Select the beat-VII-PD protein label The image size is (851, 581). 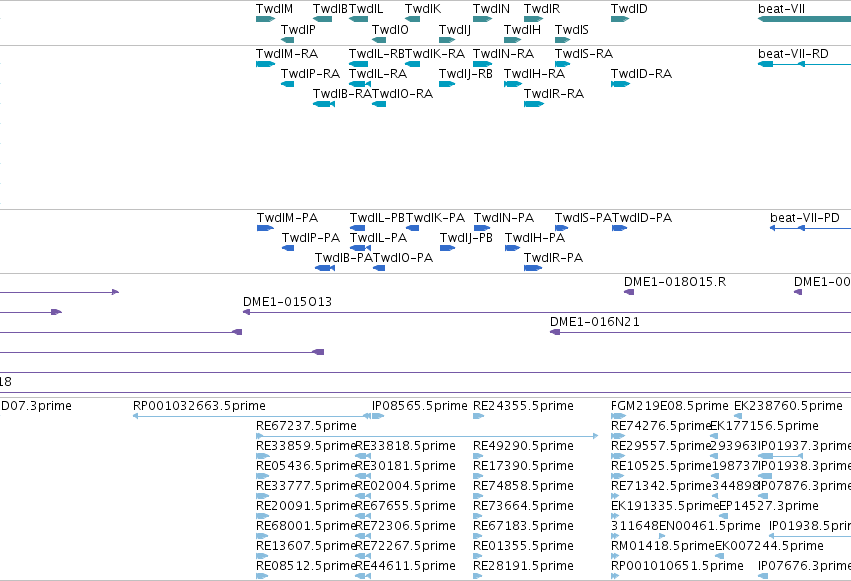(x=805, y=218)
